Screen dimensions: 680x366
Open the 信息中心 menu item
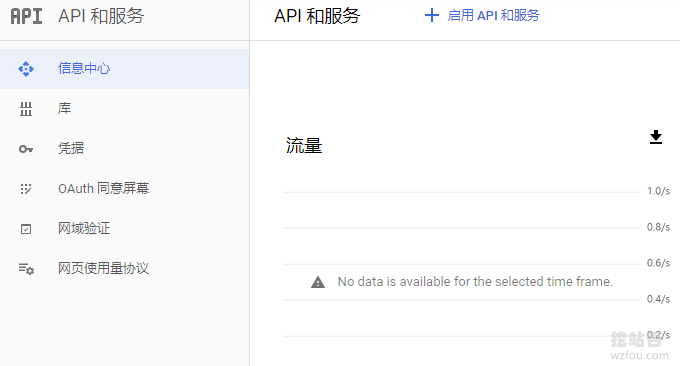click(x=124, y=69)
